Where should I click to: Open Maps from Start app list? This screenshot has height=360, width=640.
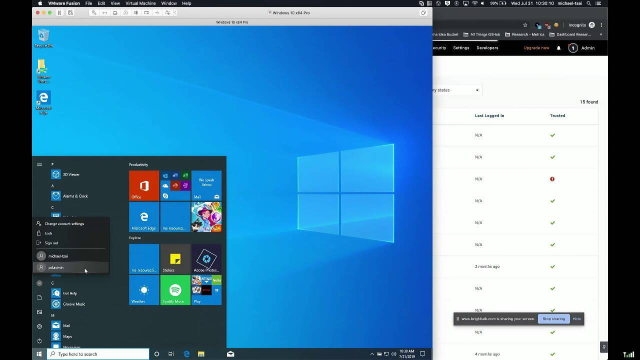(x=61, y=336)
